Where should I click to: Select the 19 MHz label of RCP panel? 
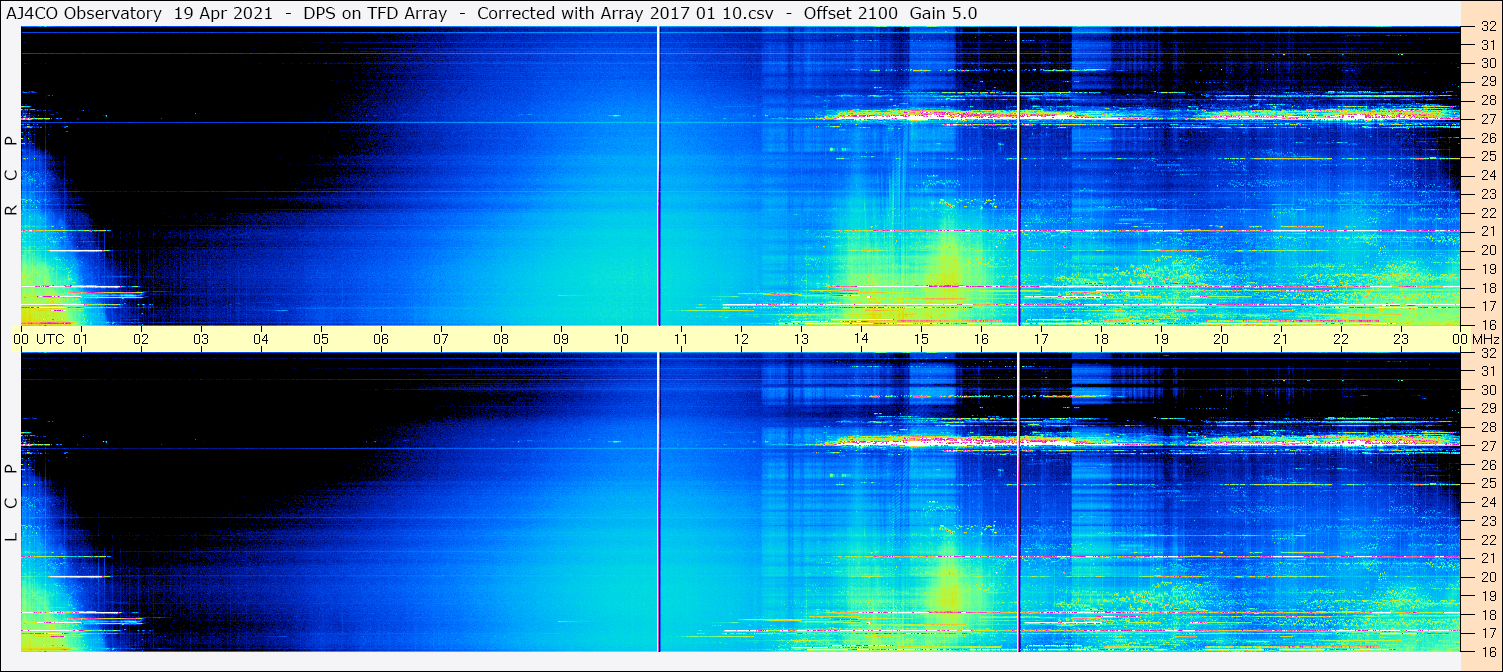pos(1487,269)
